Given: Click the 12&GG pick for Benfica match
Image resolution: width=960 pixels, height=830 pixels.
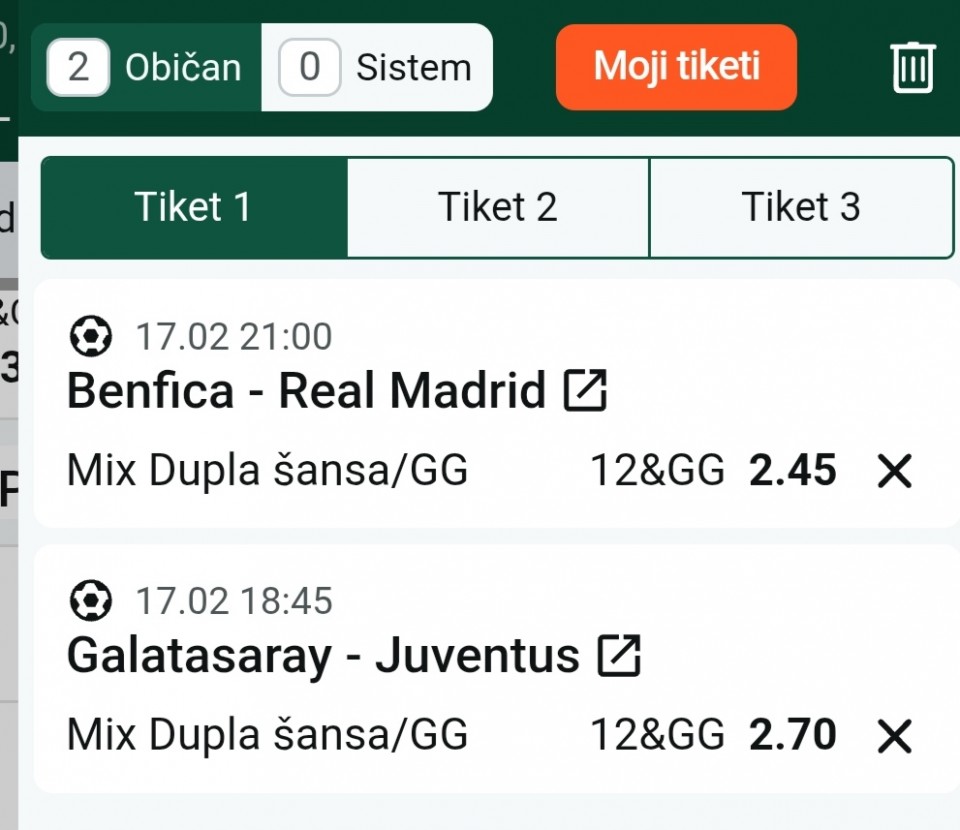Looking at the screenshot, I should point(657,471).
